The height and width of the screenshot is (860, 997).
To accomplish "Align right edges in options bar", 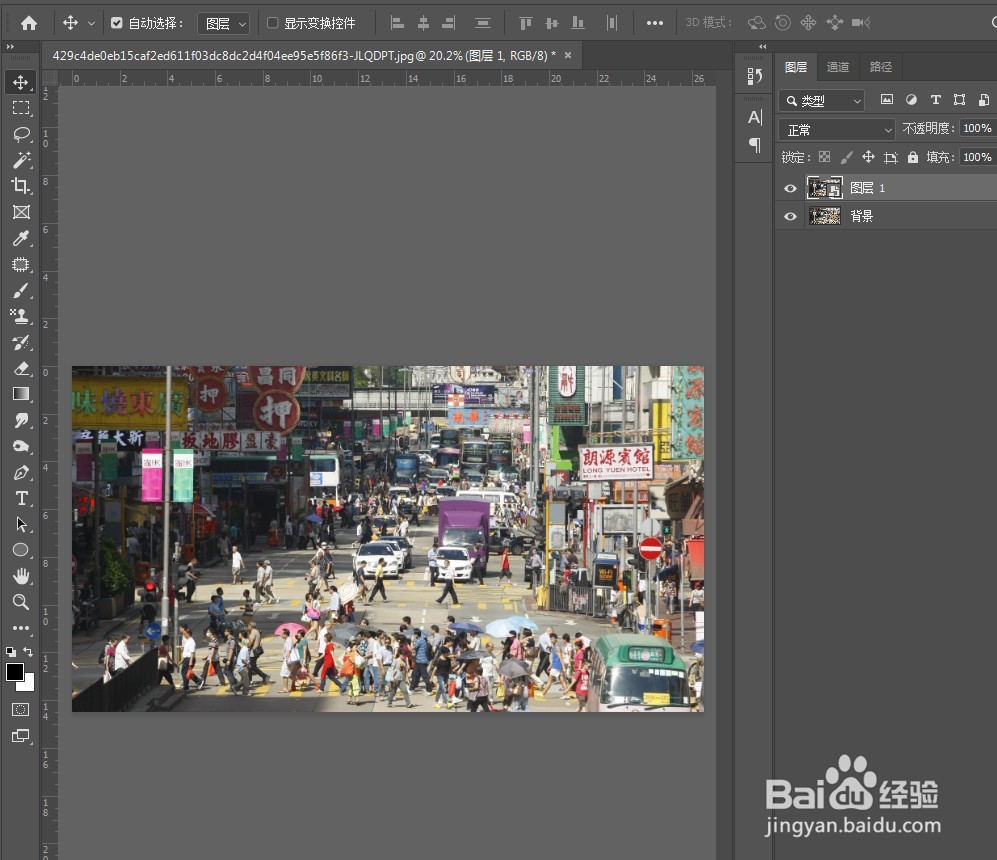I will pos(449,23).
